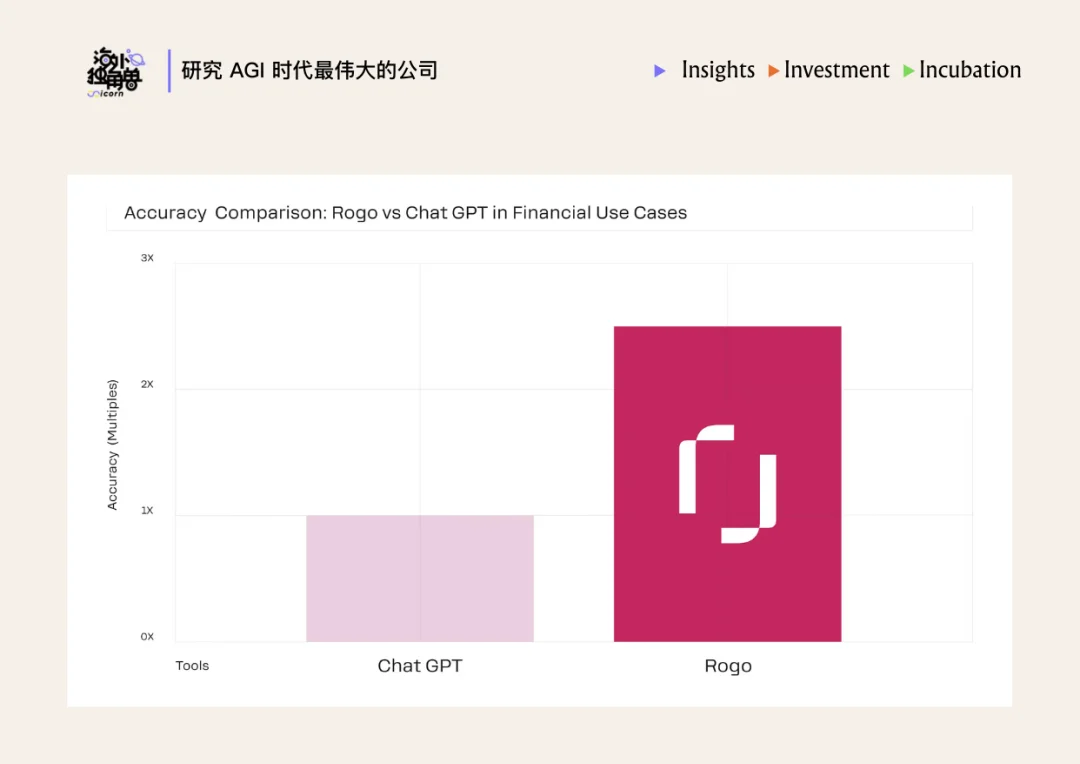Click the 2X label on the y-axis

pos(146,384)
